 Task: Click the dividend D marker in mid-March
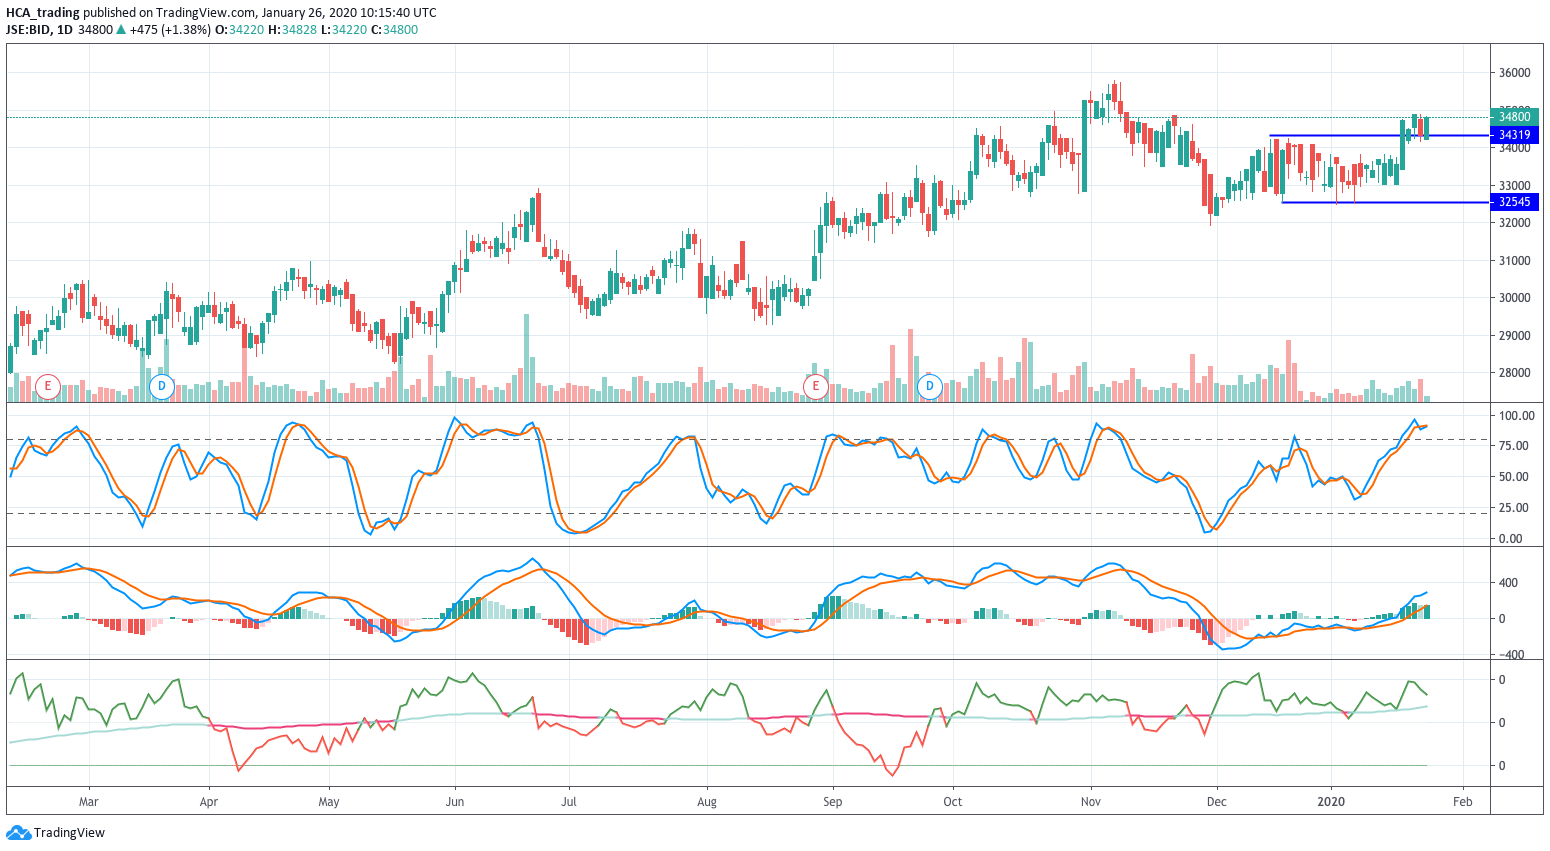pyautogui.click(x=161, y=385)
